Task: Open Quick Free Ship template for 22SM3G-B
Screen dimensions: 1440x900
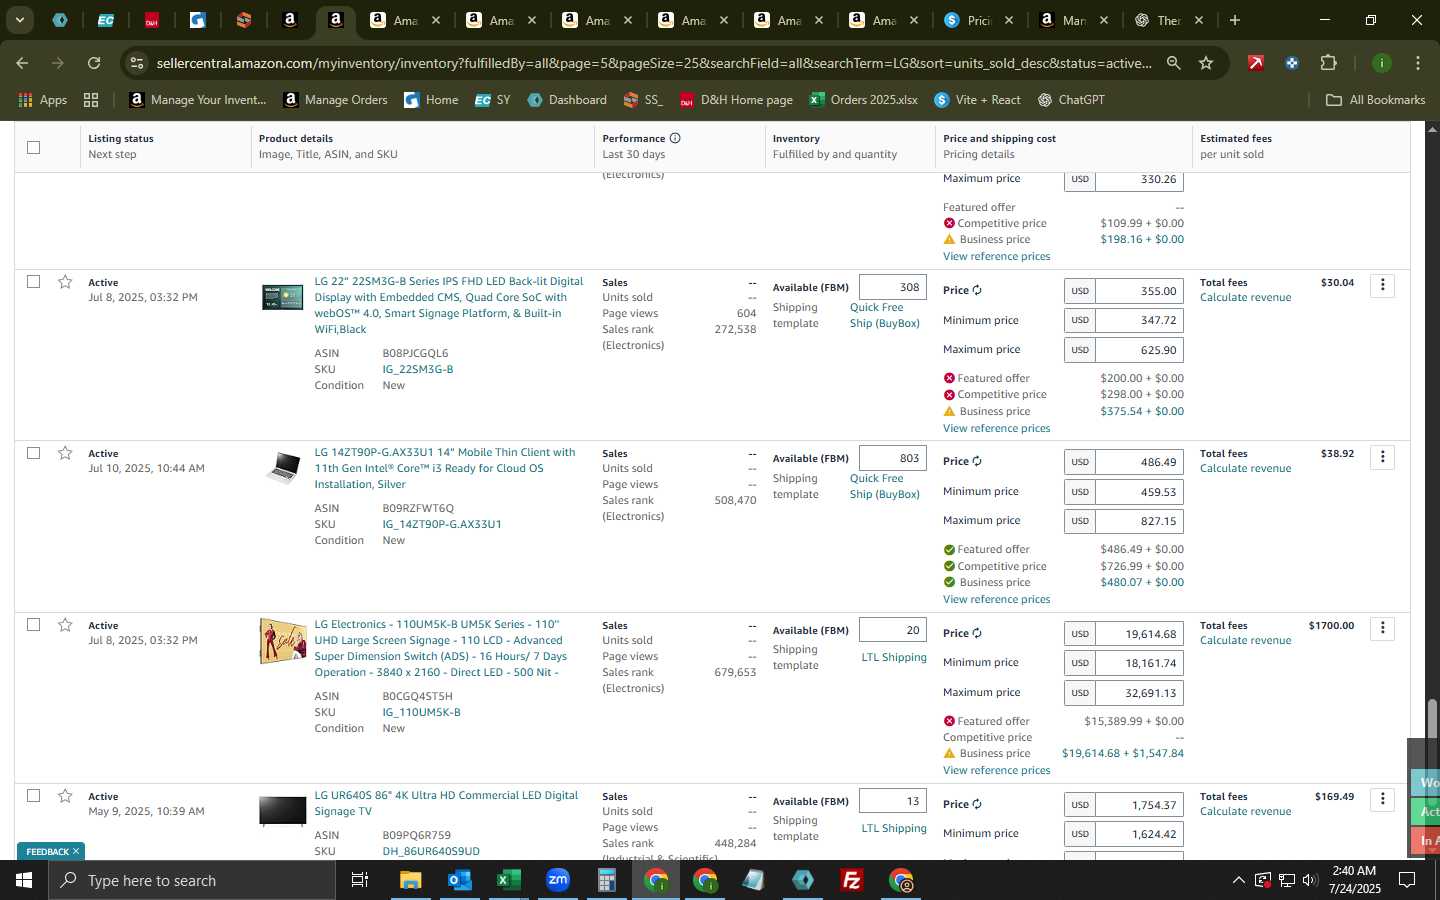Action: pyautogui.click(x=884, y=315)
